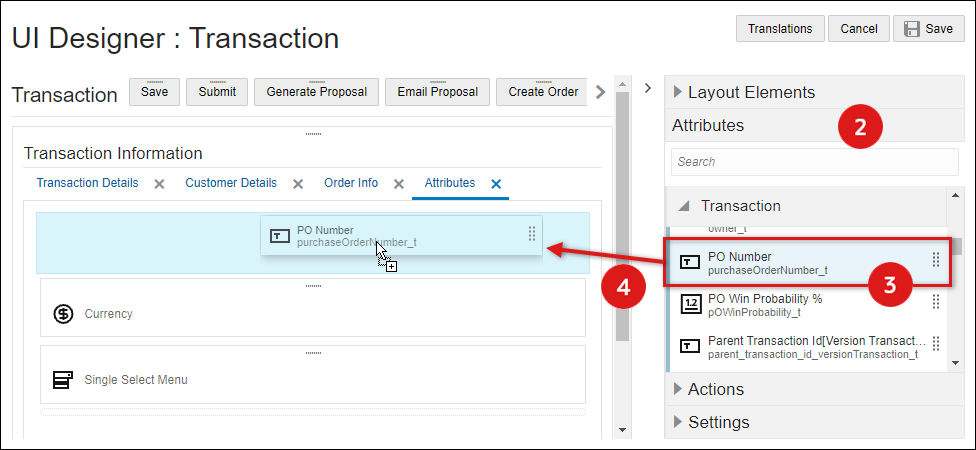
Task: Grab the PO Number drag handle in attributes list
Action: [x=936, y=260]
